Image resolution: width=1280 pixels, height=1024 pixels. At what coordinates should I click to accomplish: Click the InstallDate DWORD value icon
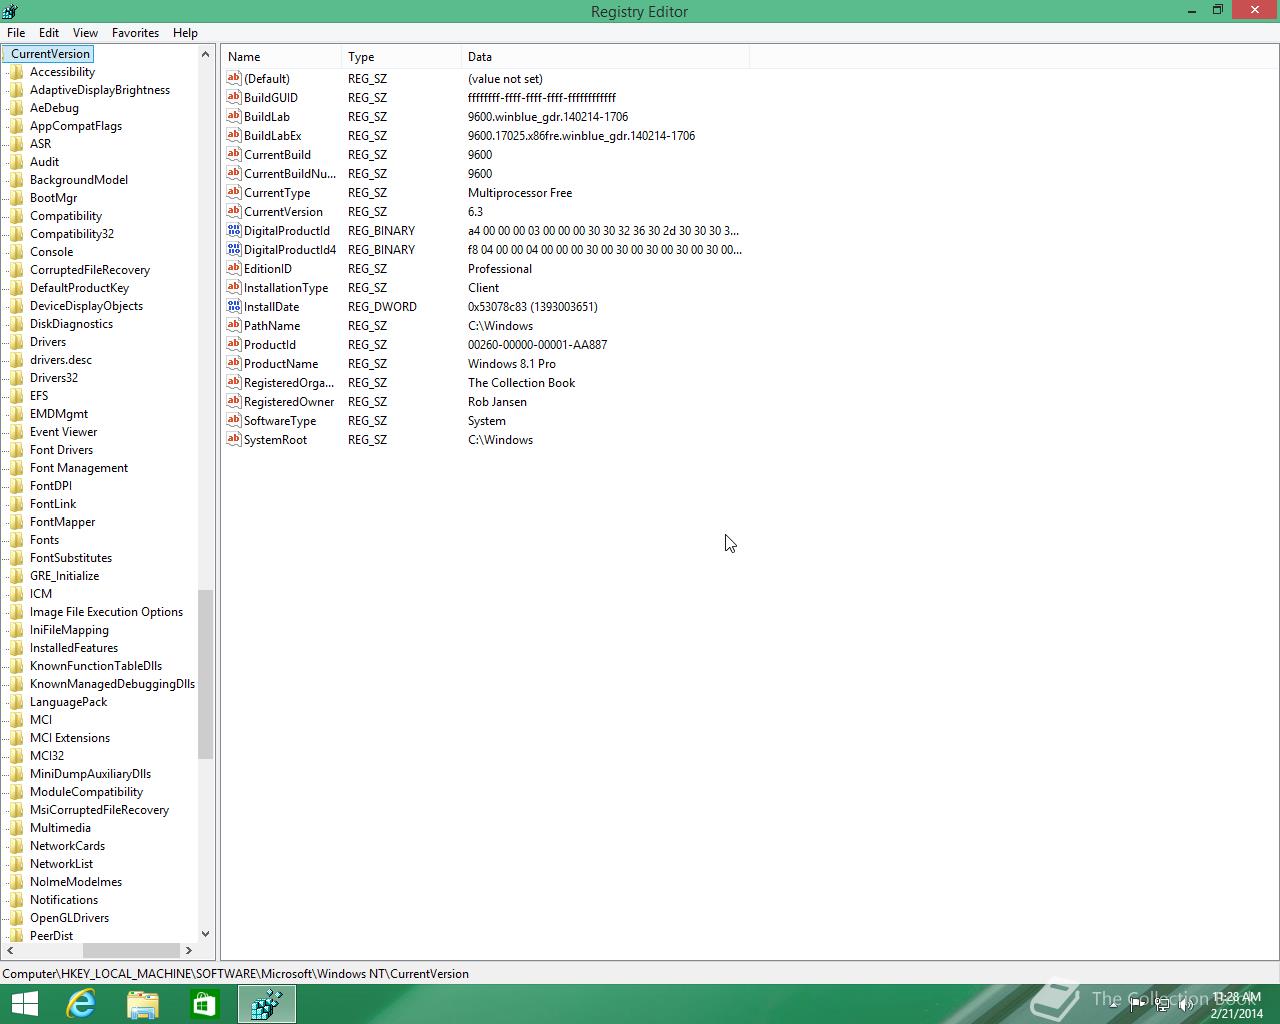(x=234, y=306)
